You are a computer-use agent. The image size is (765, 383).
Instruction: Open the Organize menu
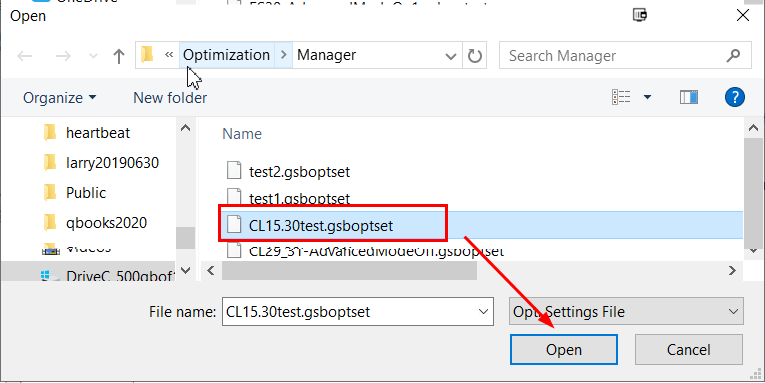tap(60, 98)
